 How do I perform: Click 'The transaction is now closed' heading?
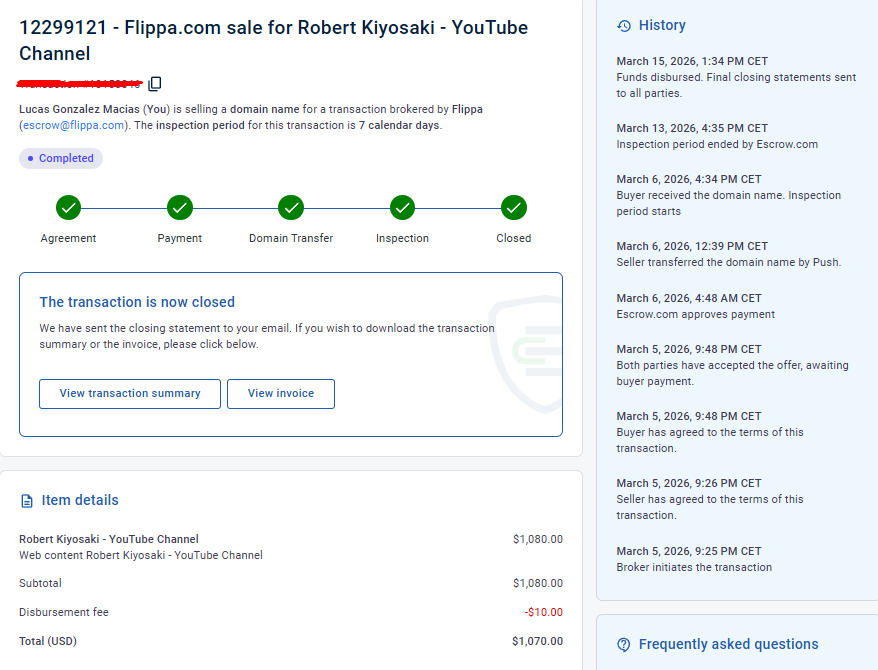(x=137, y=302)
